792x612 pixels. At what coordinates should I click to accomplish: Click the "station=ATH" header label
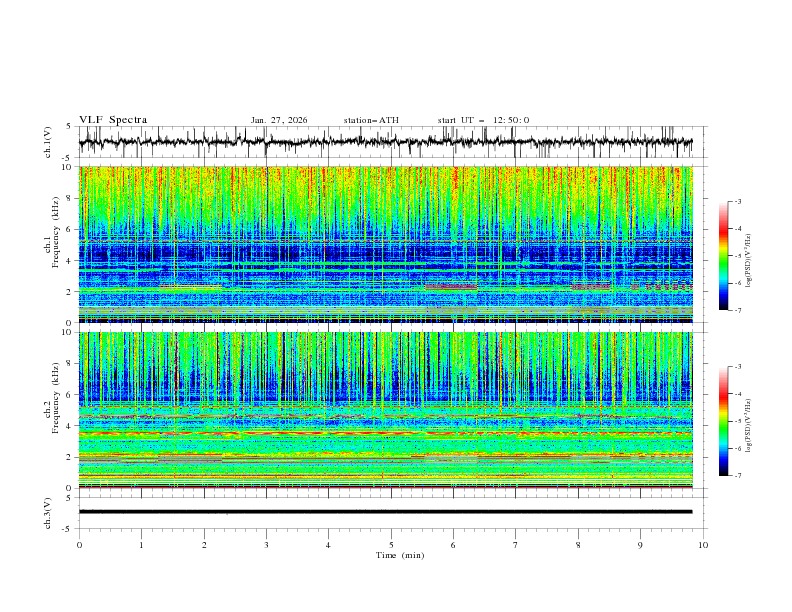371,120
